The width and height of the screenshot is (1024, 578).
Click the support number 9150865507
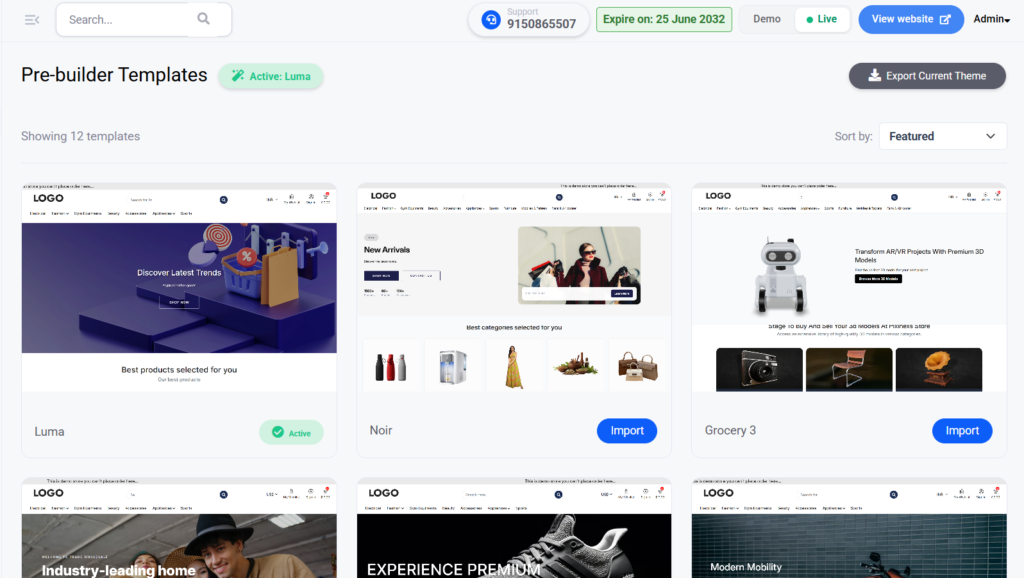[x=541, y=24]
